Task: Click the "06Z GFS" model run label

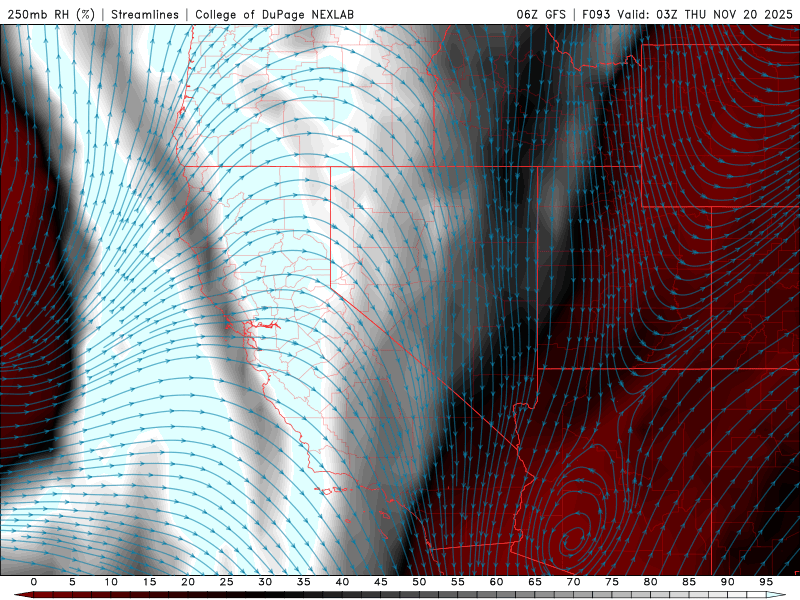Action: coord(541,14)
